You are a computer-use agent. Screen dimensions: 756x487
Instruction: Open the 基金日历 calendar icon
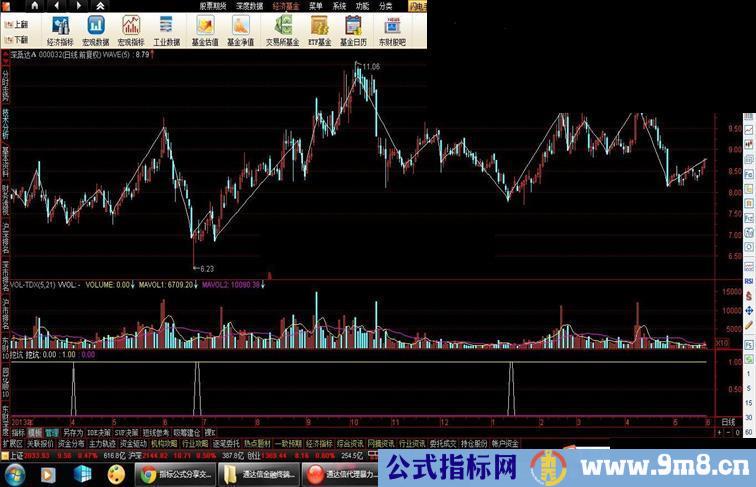355,29
